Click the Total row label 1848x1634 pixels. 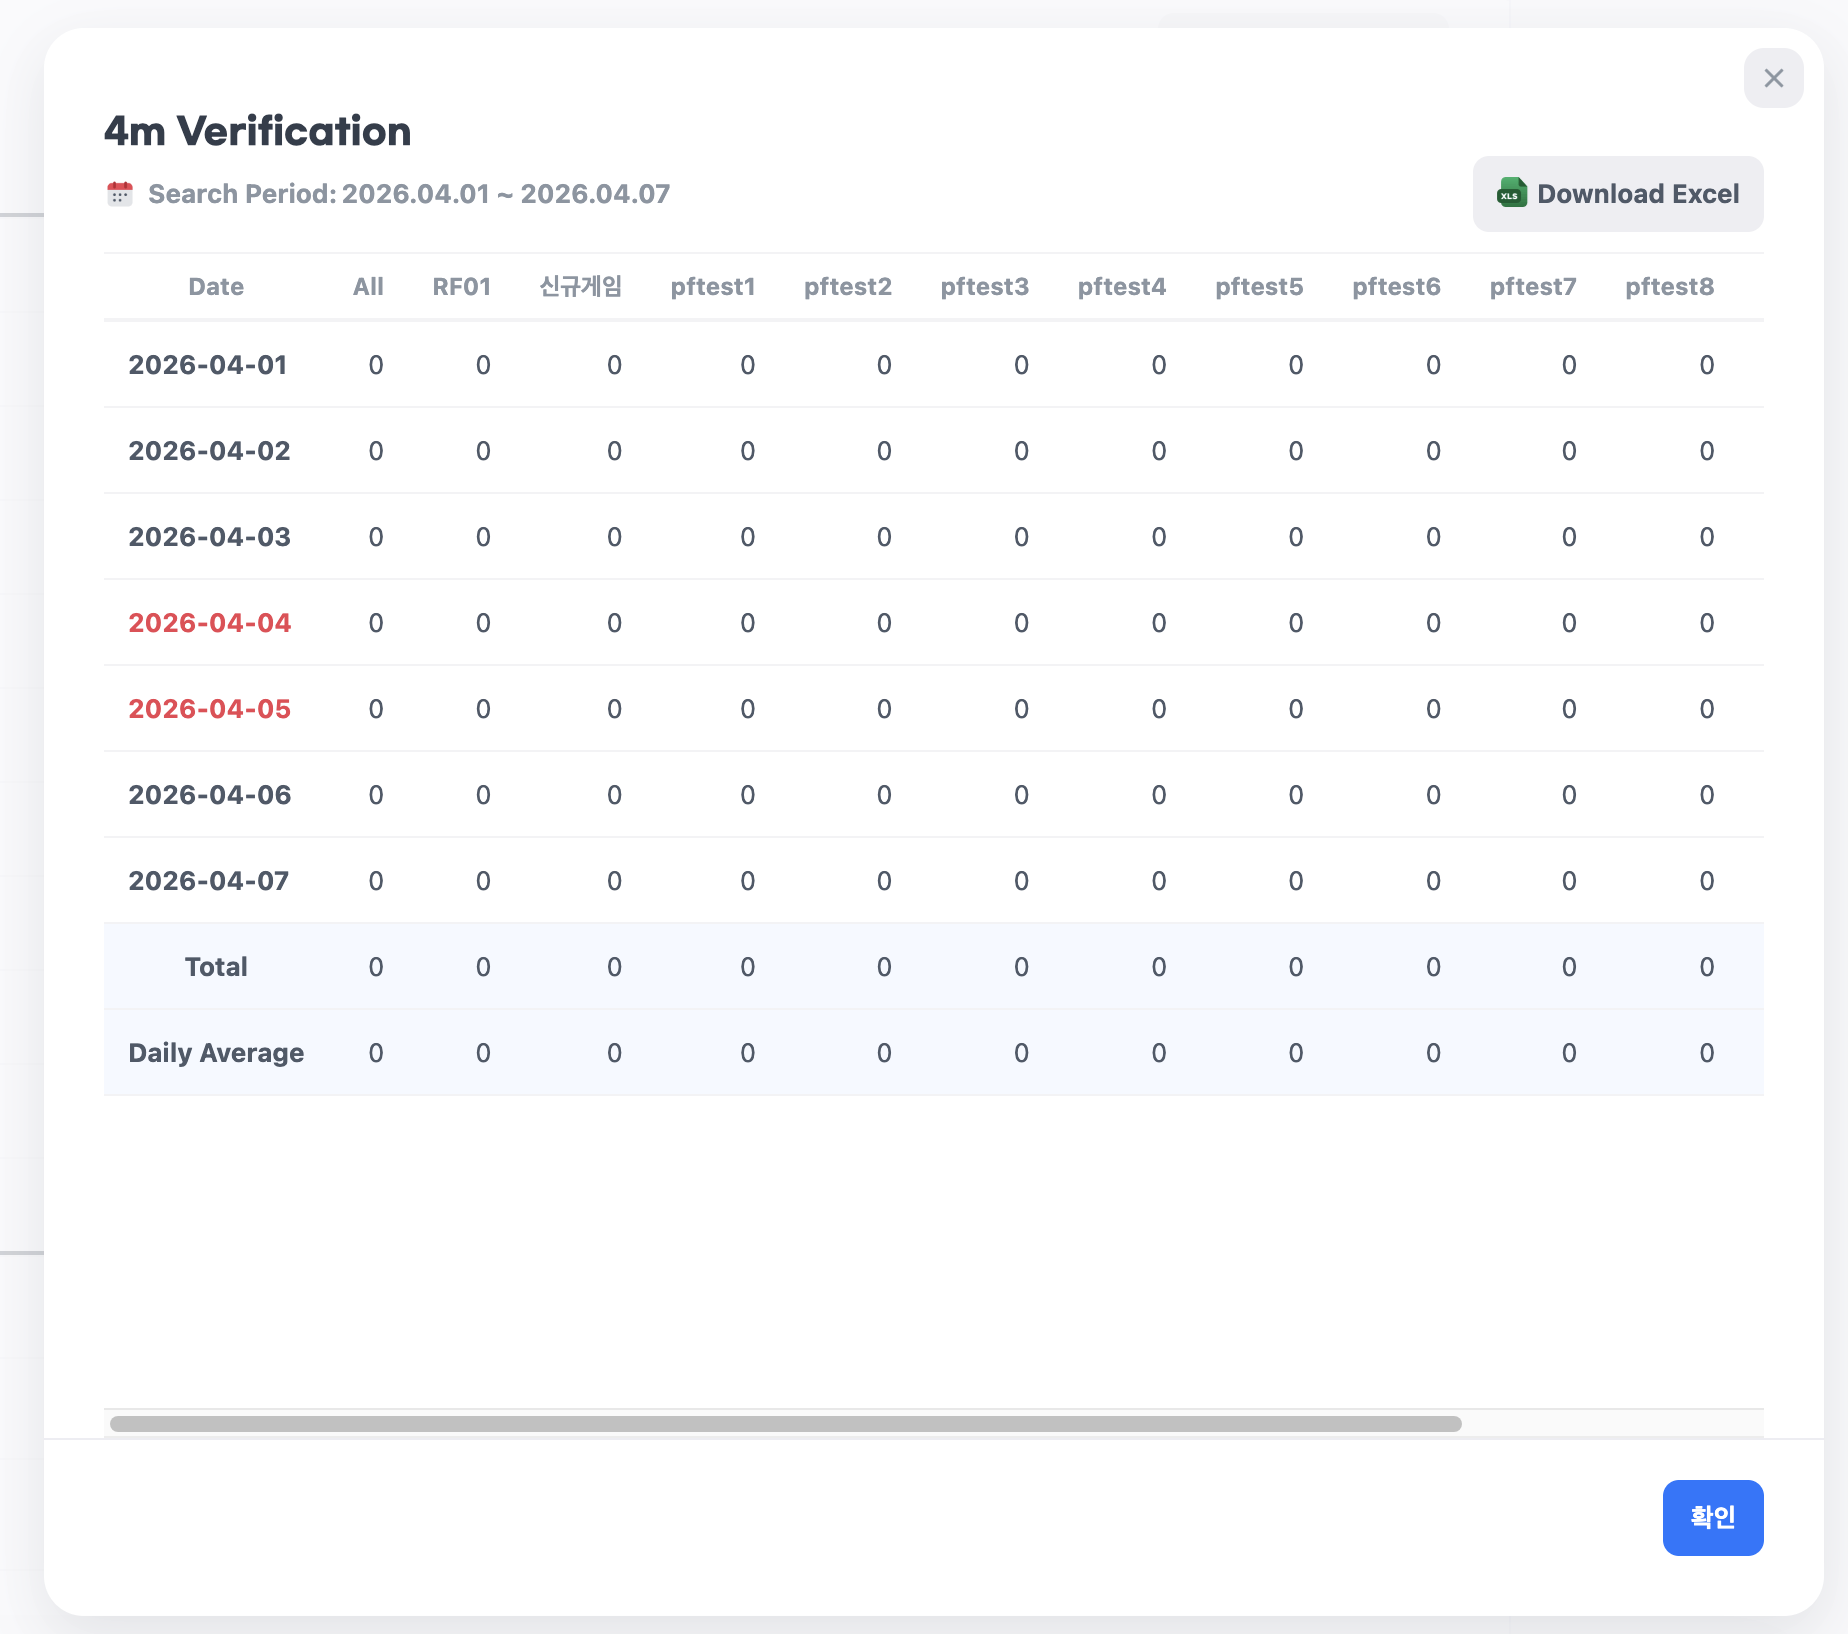(216, 967)
